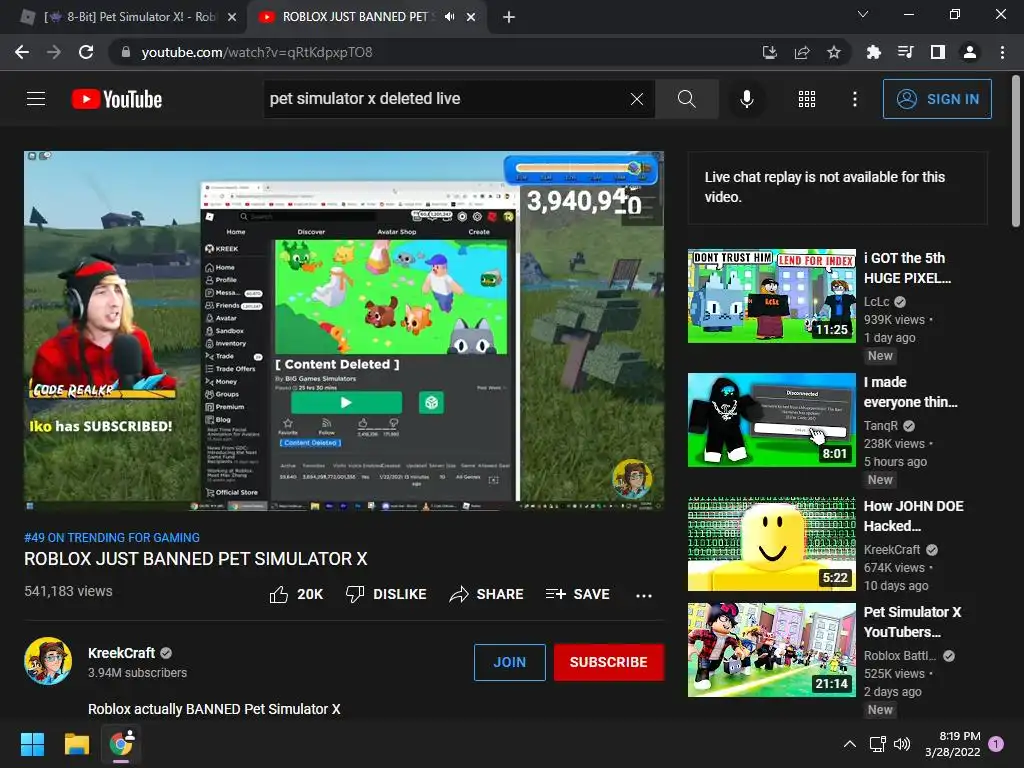Close the ROBLOX JUST BANNED PET tab

coord(471,17)
